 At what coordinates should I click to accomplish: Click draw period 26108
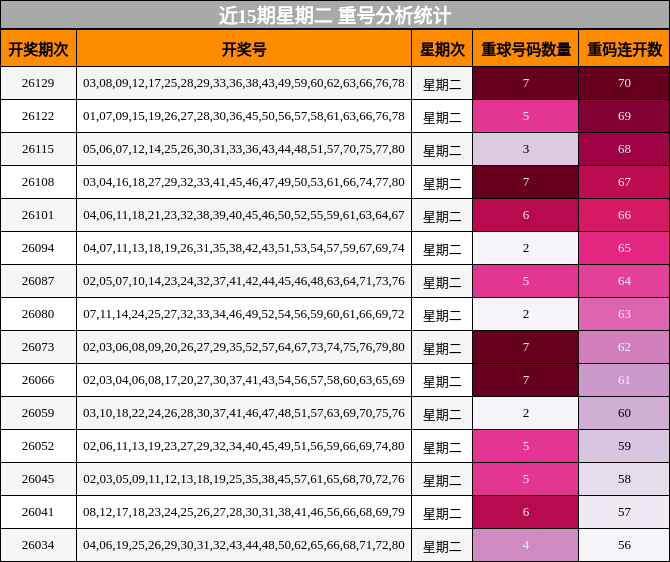tap(38, 182)
